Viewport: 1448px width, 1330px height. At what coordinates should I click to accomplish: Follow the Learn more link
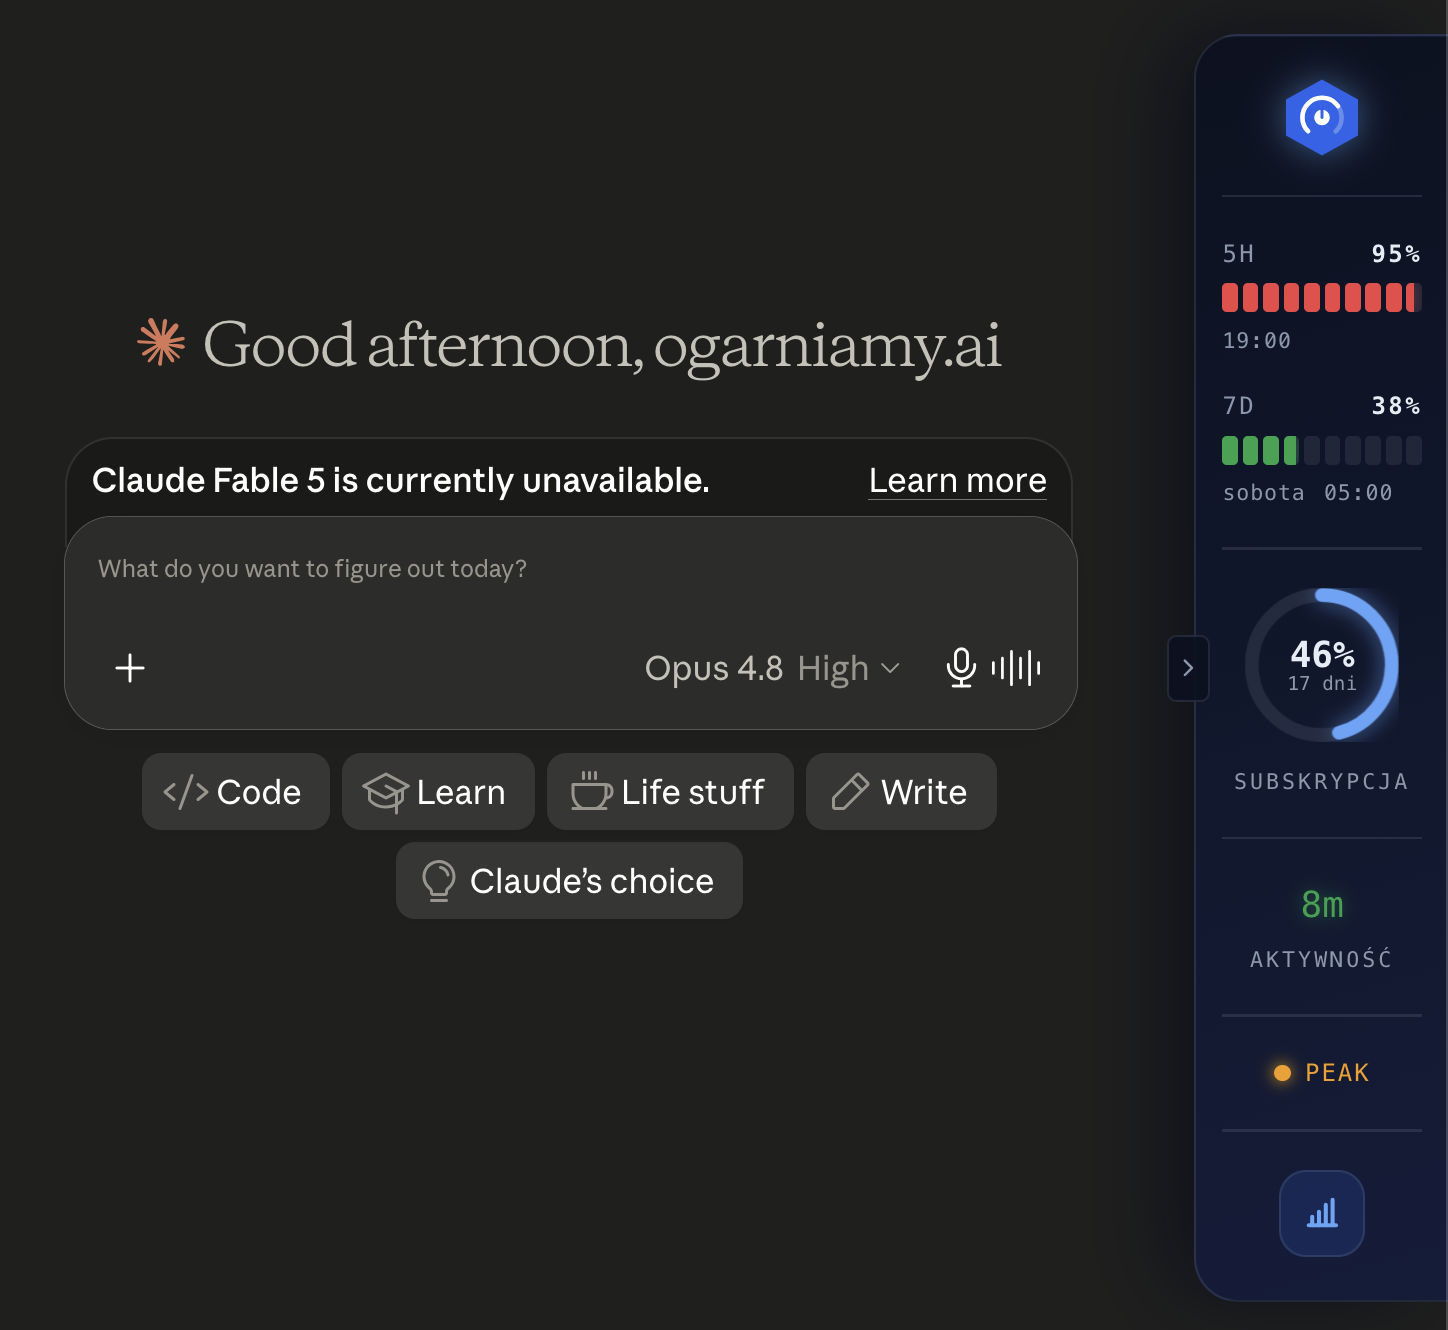tap(958, 481)
